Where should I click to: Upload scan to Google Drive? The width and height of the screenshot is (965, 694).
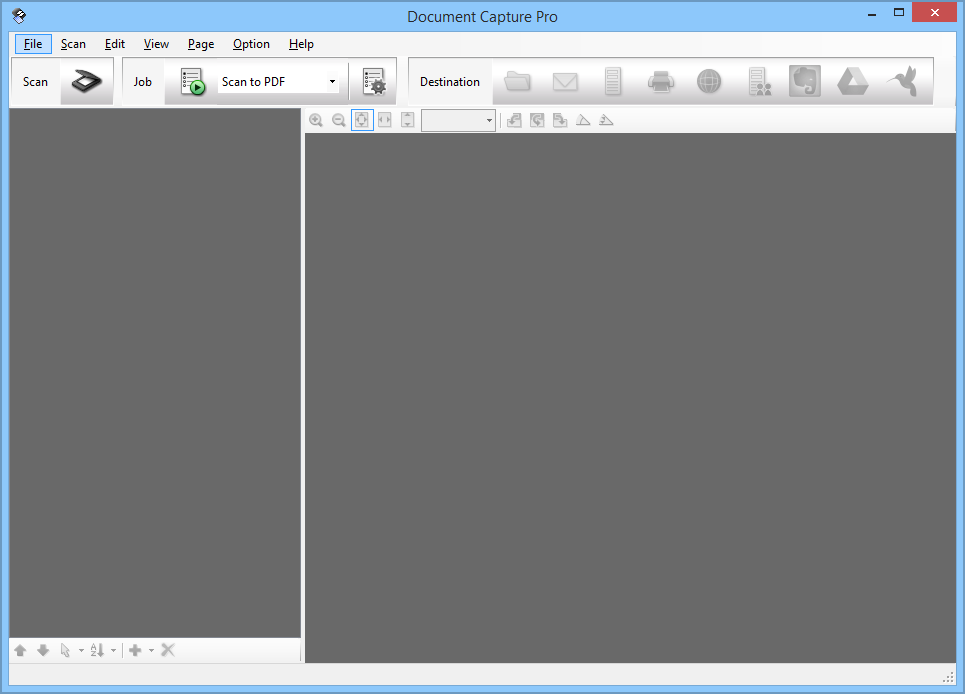[853, 81]
